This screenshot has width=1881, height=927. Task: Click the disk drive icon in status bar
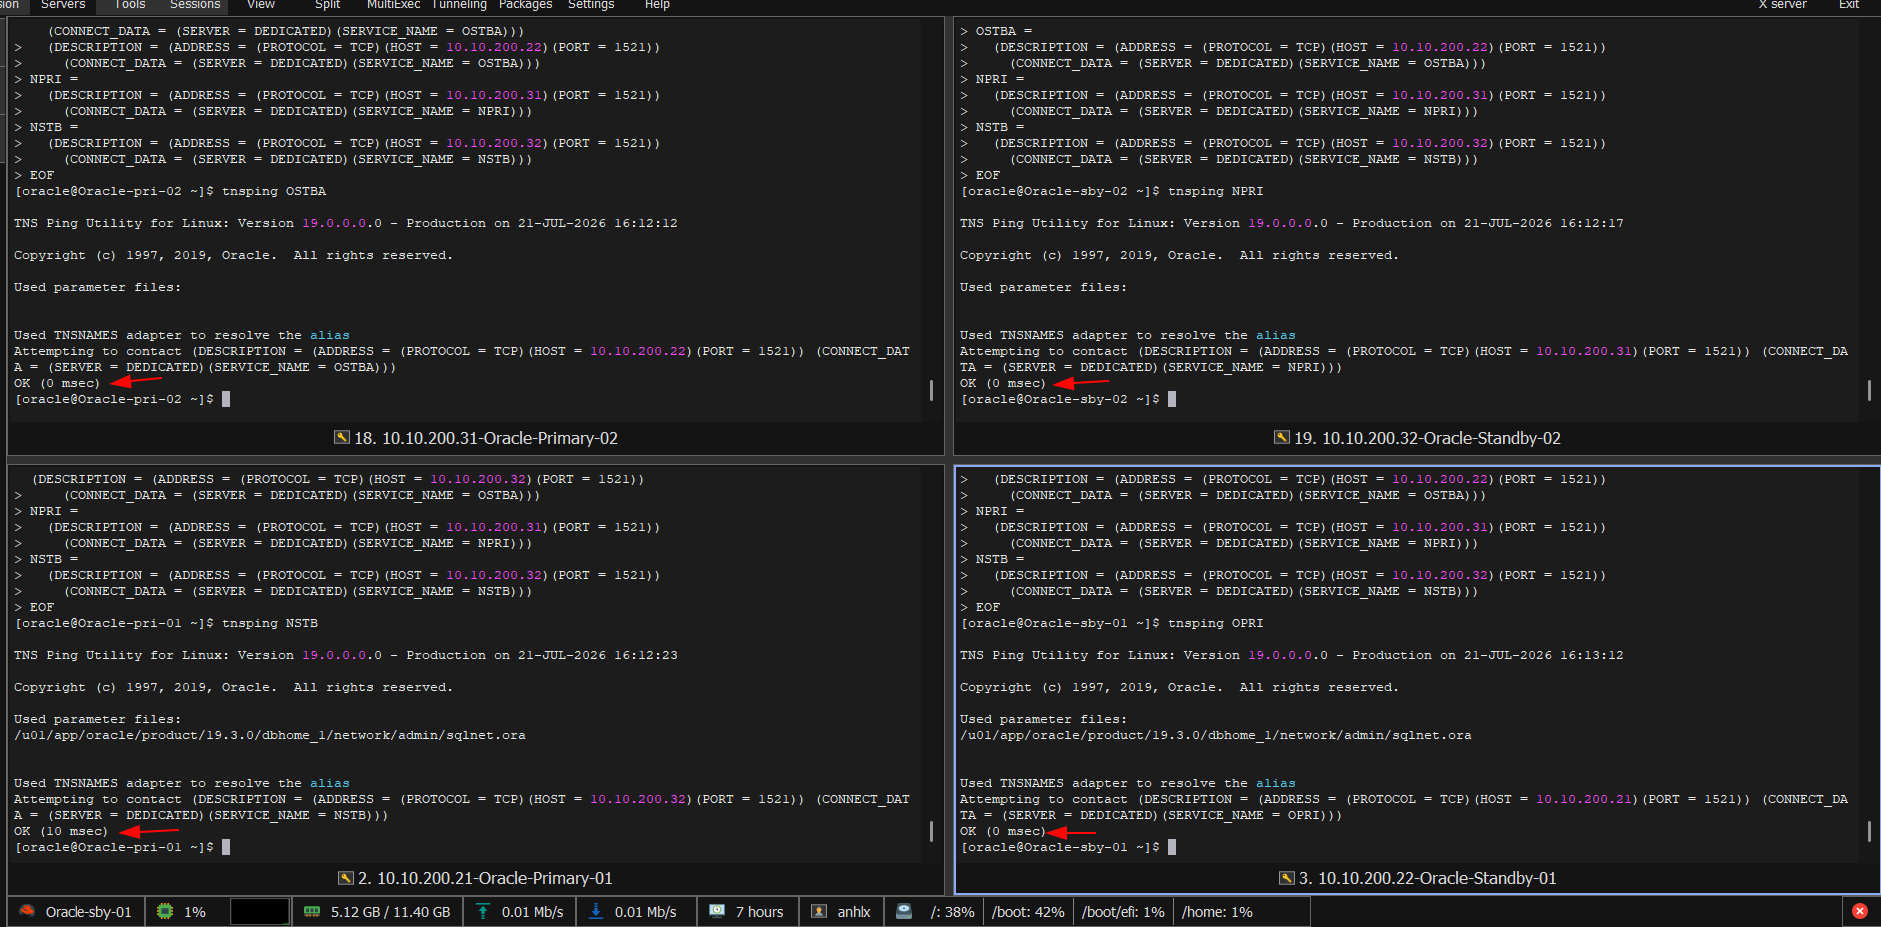click(x=904, y=911)
